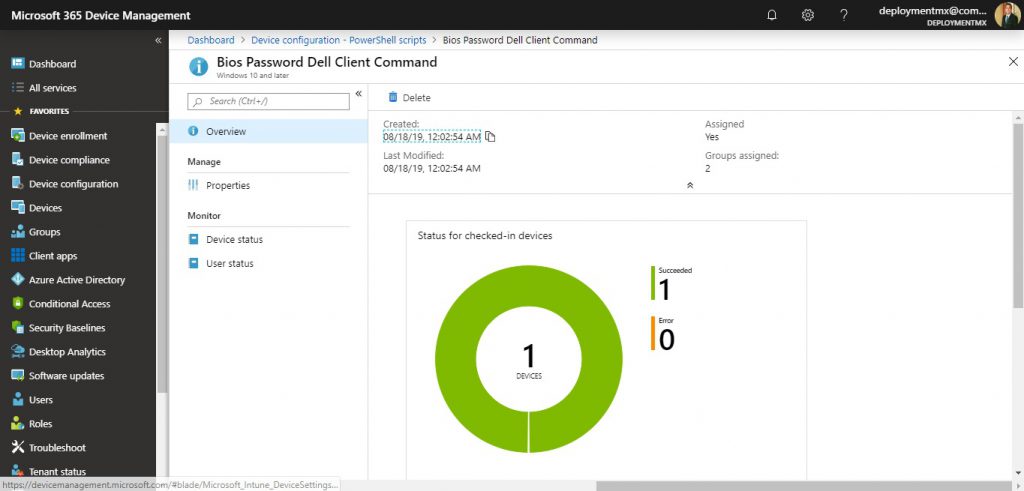This screenshot has width=1024, height=491.
Task: Open Conditional Access from the sidebar
Action: (x=69, y=304)
